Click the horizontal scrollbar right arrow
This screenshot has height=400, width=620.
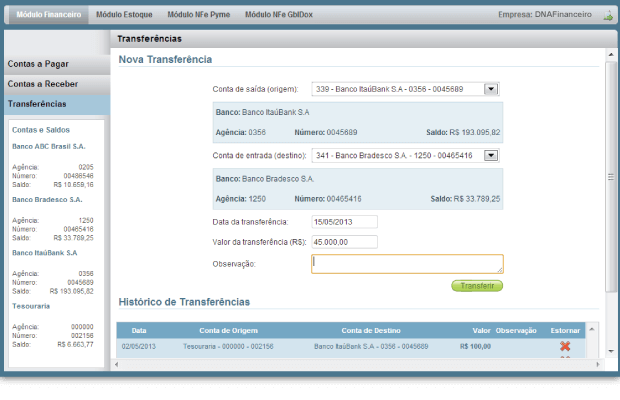[598, 364]
